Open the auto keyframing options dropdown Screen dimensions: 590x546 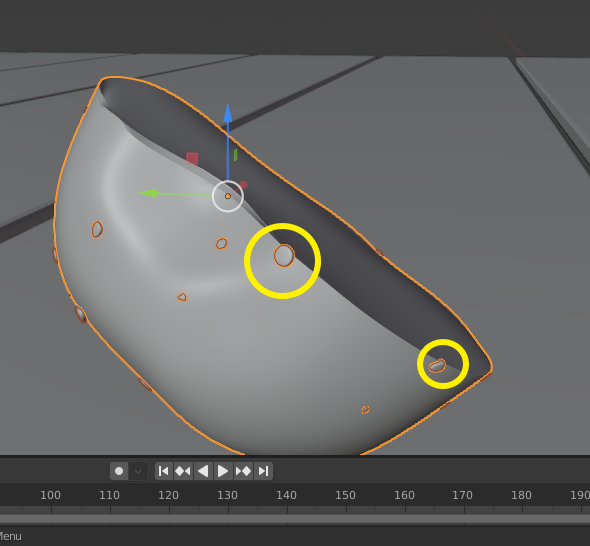[x=138, y=471]
